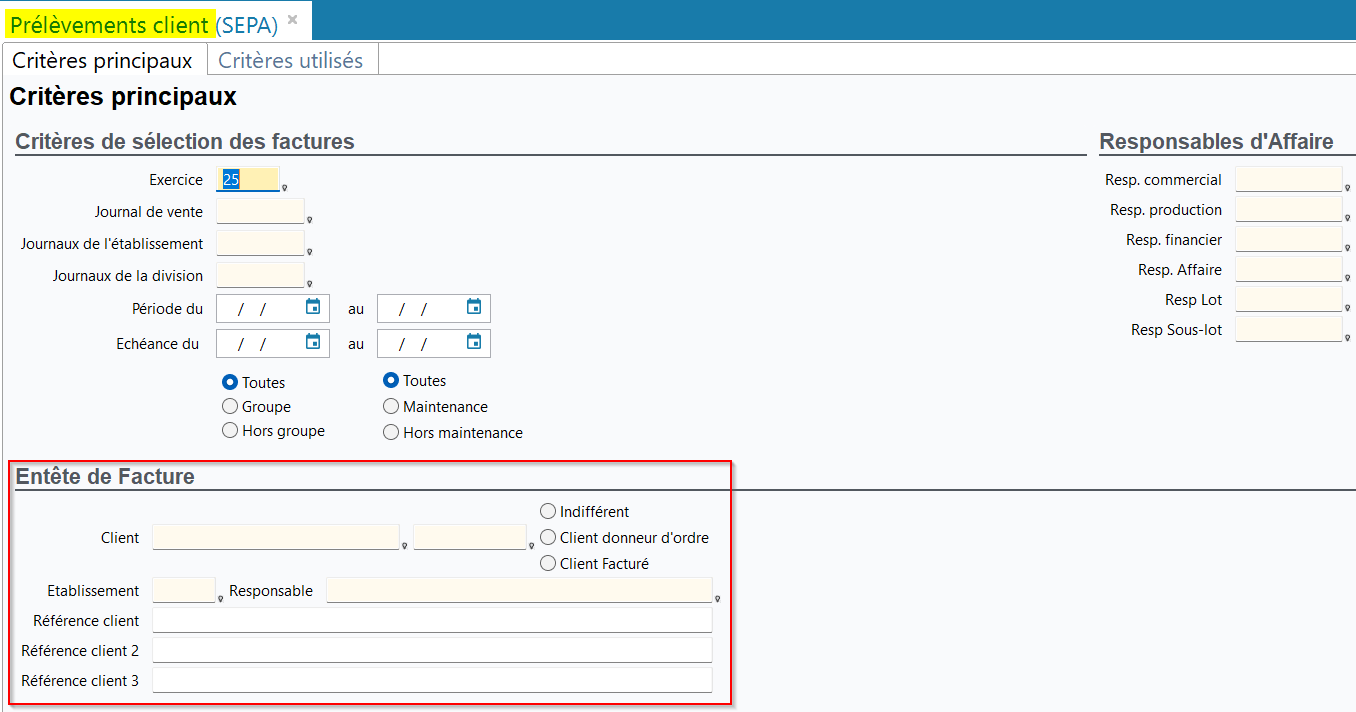Open calendar for 'Echéance' end date
This screenshot has width=1356, height=712.
pos(474,343)
